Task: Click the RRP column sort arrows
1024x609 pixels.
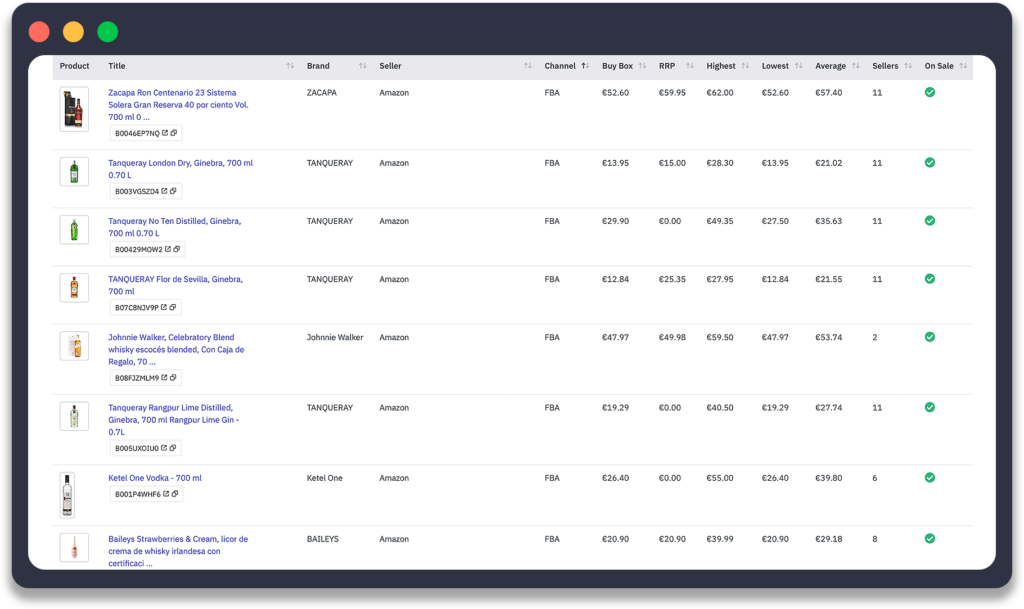Action: [690, 66]
